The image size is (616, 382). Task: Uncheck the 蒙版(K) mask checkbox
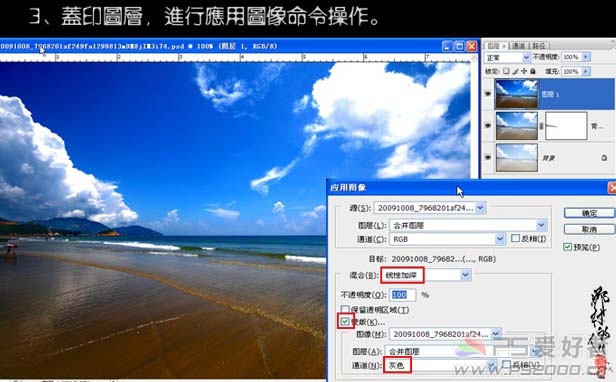click(345, 322)
